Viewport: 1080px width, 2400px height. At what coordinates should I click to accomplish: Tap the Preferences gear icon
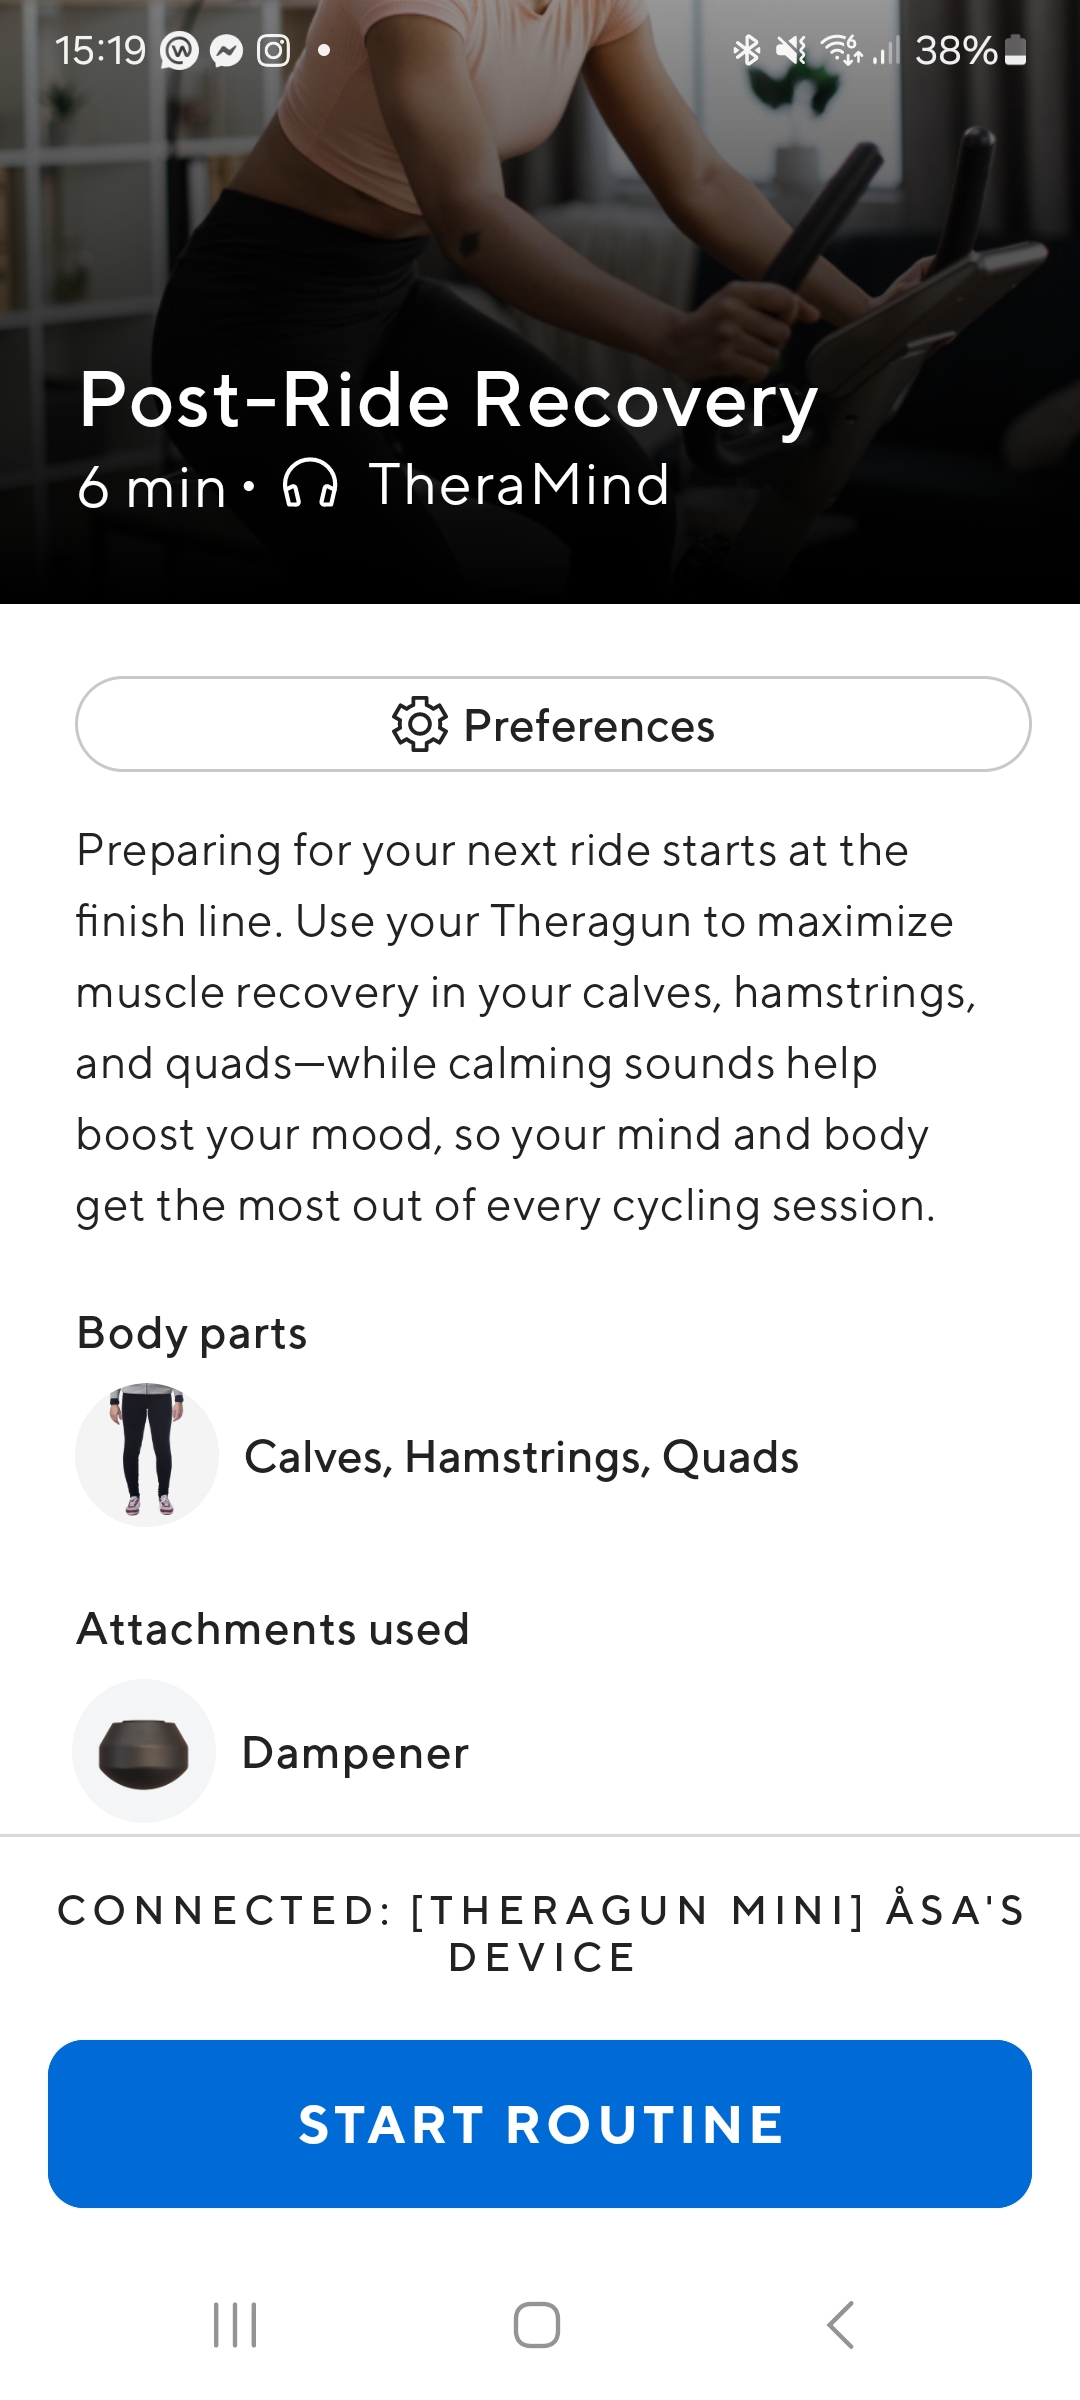pyautogui.click(x=419, y=724)
